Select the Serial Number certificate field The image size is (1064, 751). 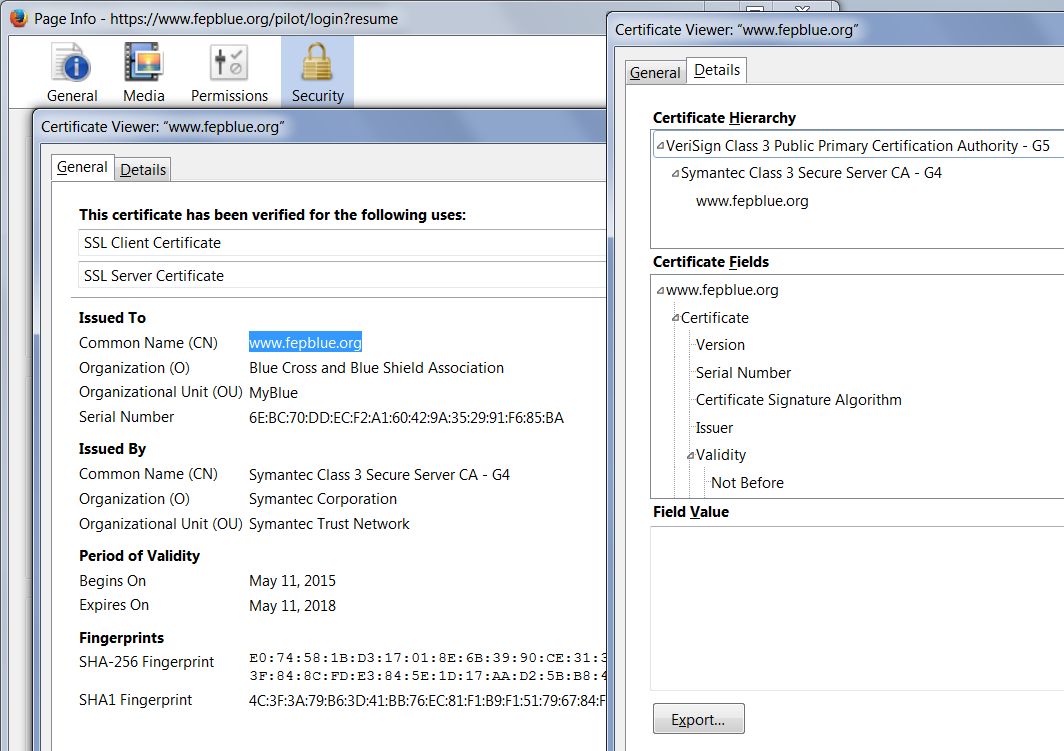(x=743, y=372)
